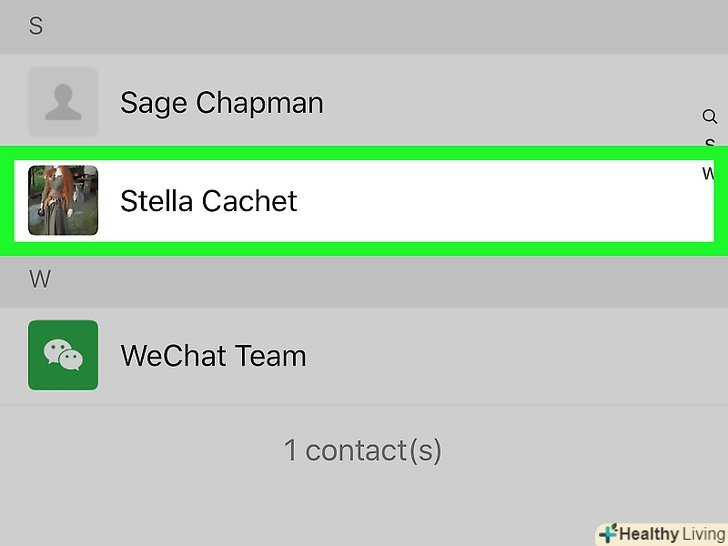
Task: Select the Stella Cachet contact name
Action: tap(208, 201)
